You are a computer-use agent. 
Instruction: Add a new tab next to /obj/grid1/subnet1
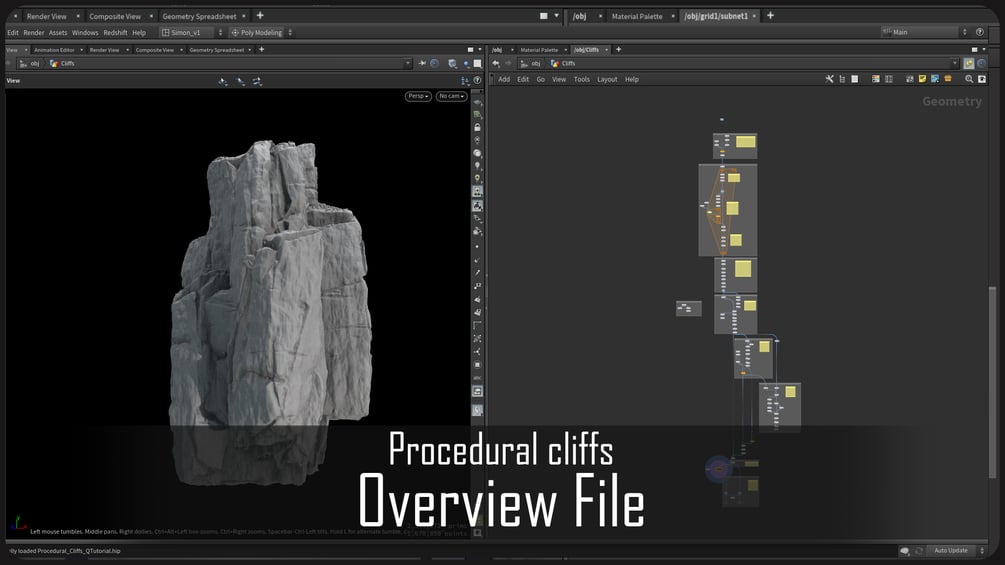tap(770, 15)
